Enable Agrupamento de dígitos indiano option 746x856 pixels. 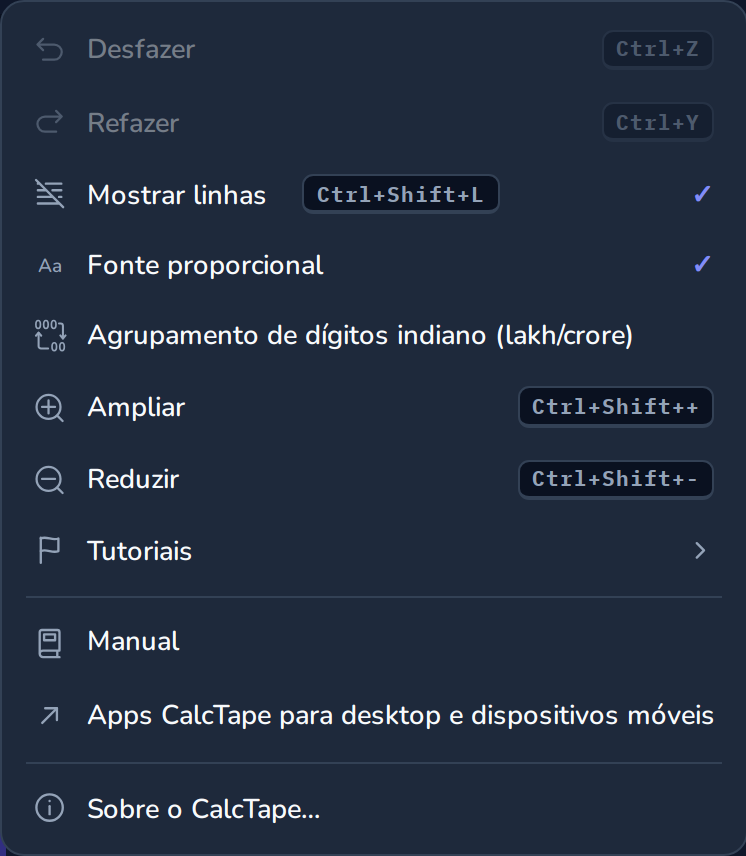click(x=373, y=336)
